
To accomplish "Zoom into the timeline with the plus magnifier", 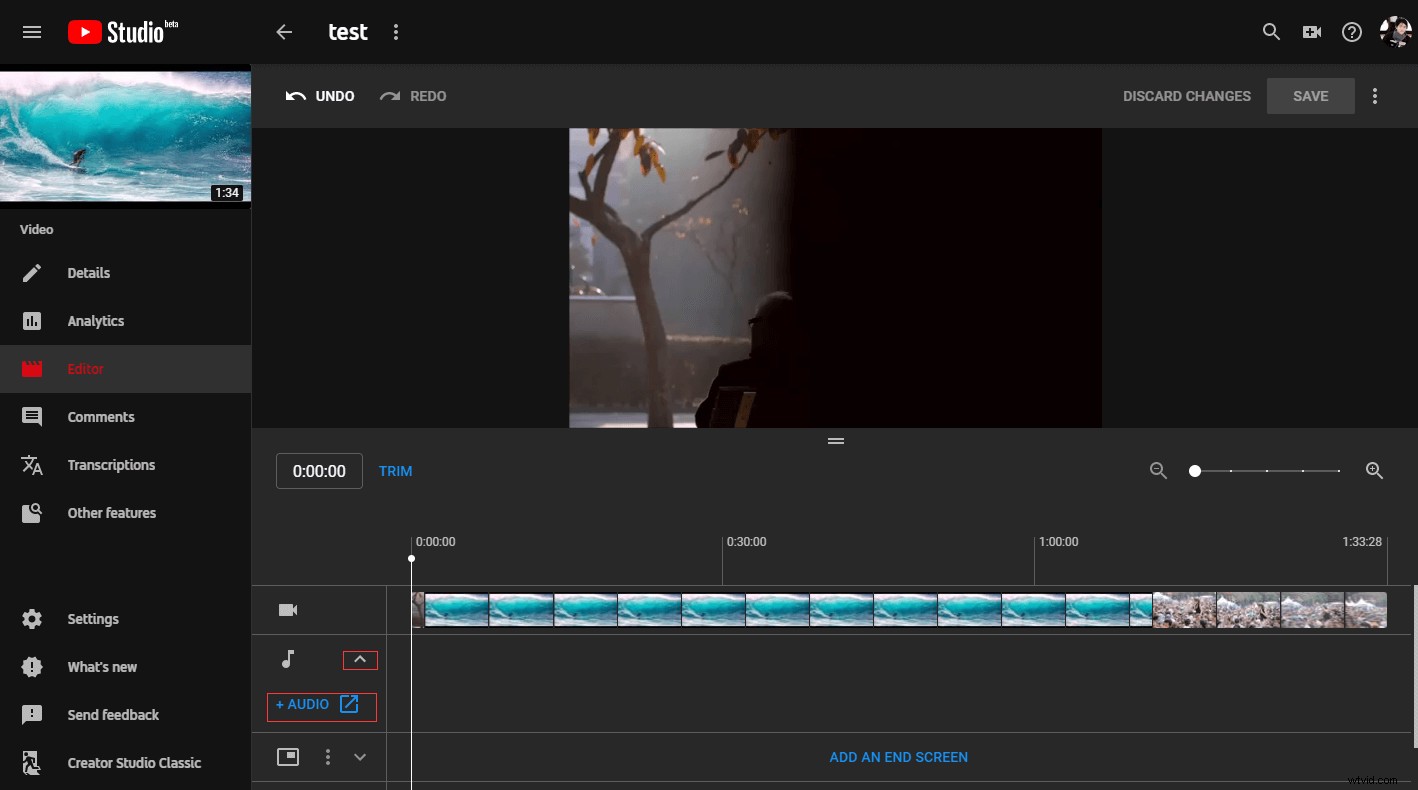I will [x=1374, y=470].
